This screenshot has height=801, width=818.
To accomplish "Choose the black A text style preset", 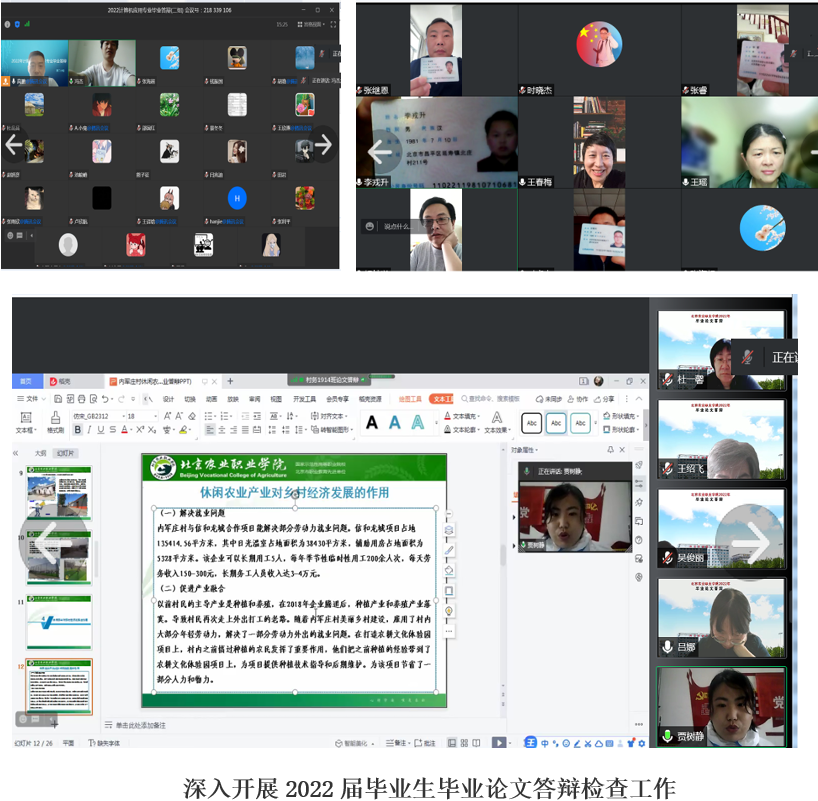I will pyautogui.click(x=372, y=423).
